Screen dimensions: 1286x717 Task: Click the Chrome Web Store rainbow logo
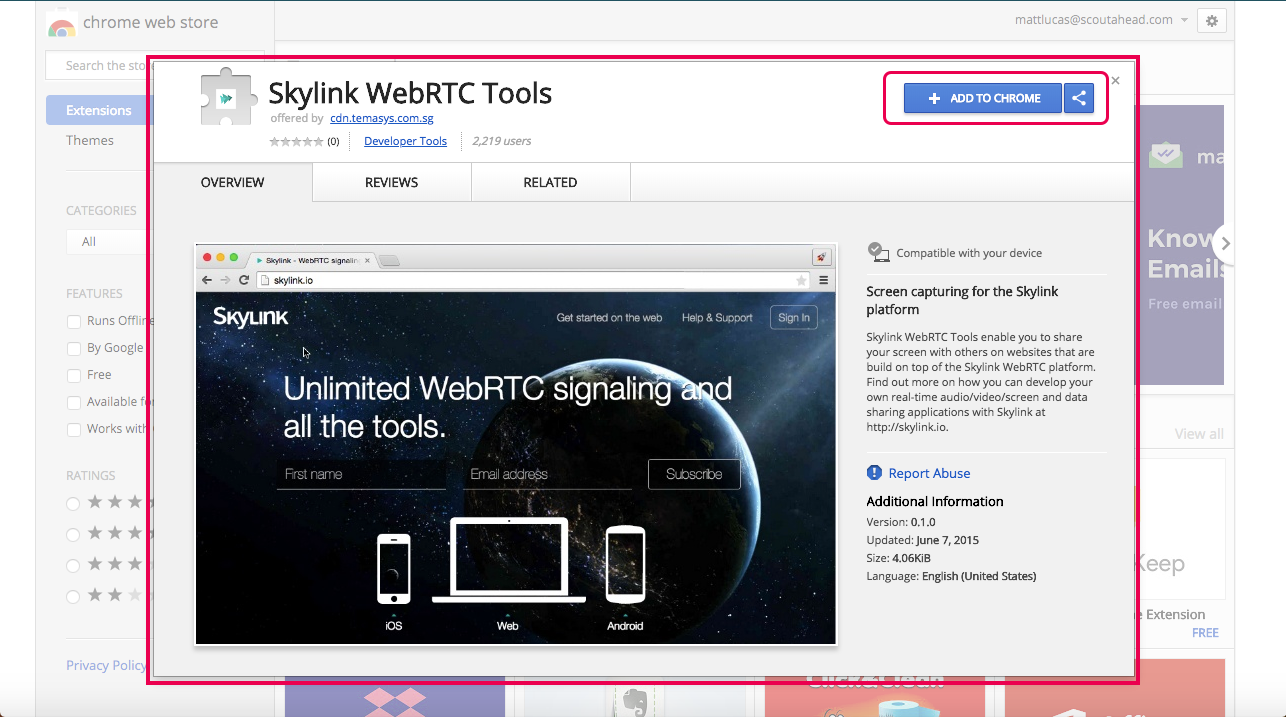coord(62,24)
